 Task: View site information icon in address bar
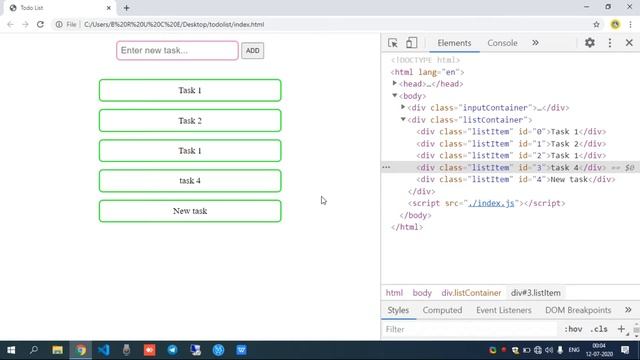(59, 24)
